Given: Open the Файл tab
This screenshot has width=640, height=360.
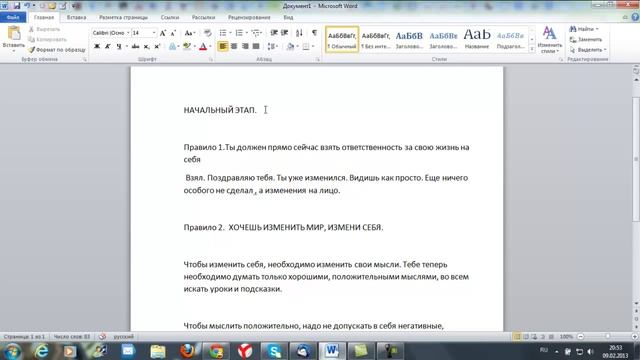Looking at the screenshot, I should click(x=13, y=18).
